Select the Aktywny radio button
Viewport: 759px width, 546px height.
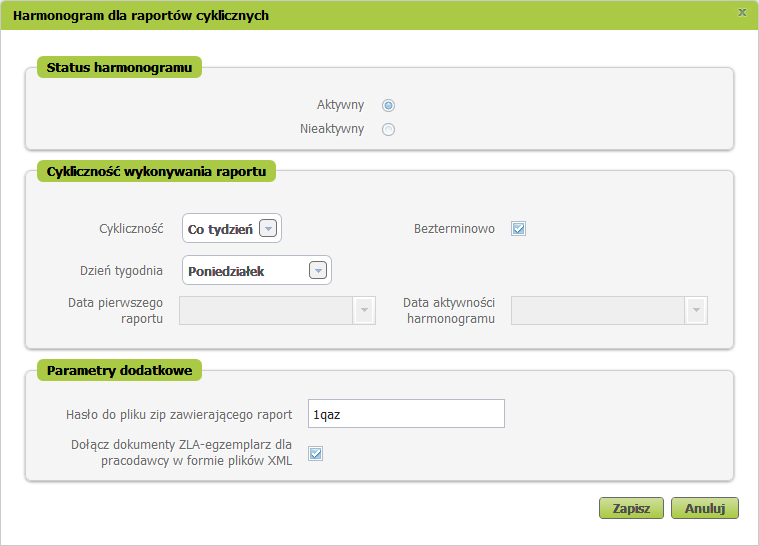coord(388,105)
